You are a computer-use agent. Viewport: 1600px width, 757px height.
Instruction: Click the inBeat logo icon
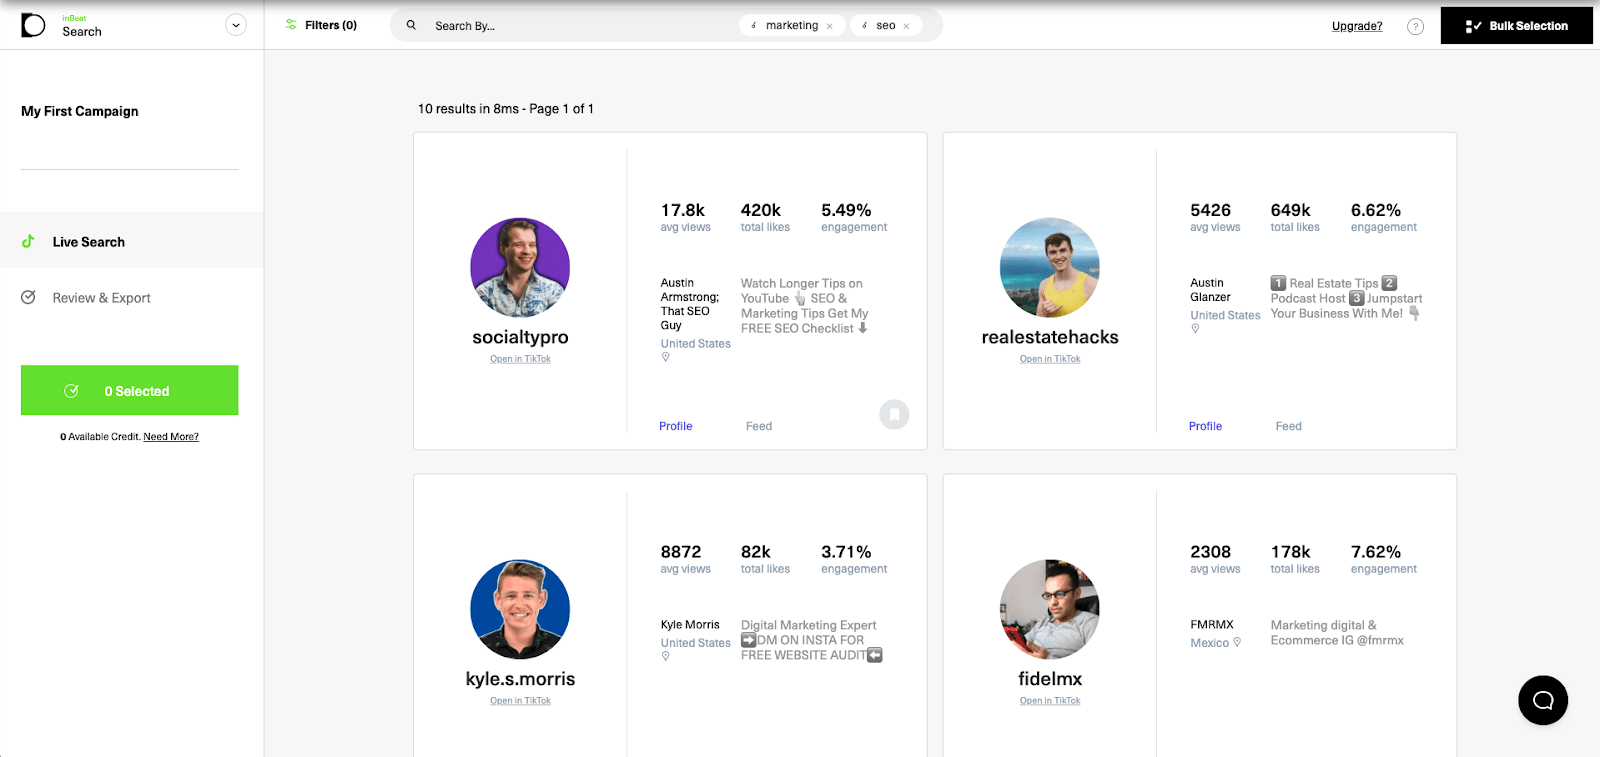click(33, 25)
